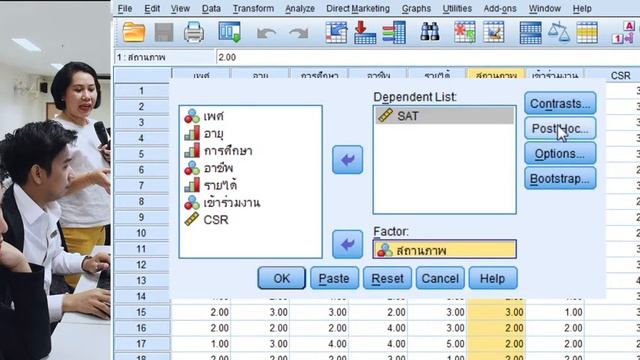Open the Utilities menu
The image size is (640, 360).
click(457, 8)
